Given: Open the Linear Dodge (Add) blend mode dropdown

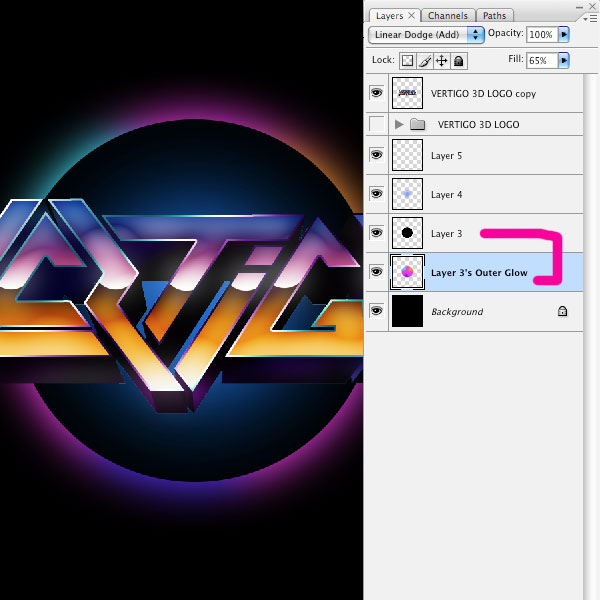Looking at the screenshot, I should click(x=426, y=35).
